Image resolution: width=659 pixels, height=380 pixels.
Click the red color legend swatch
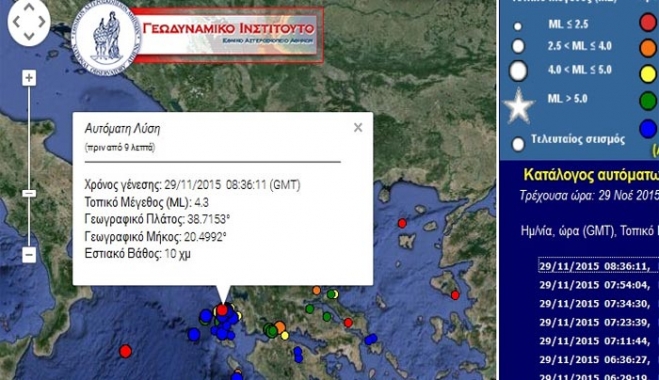coord(648,22)
